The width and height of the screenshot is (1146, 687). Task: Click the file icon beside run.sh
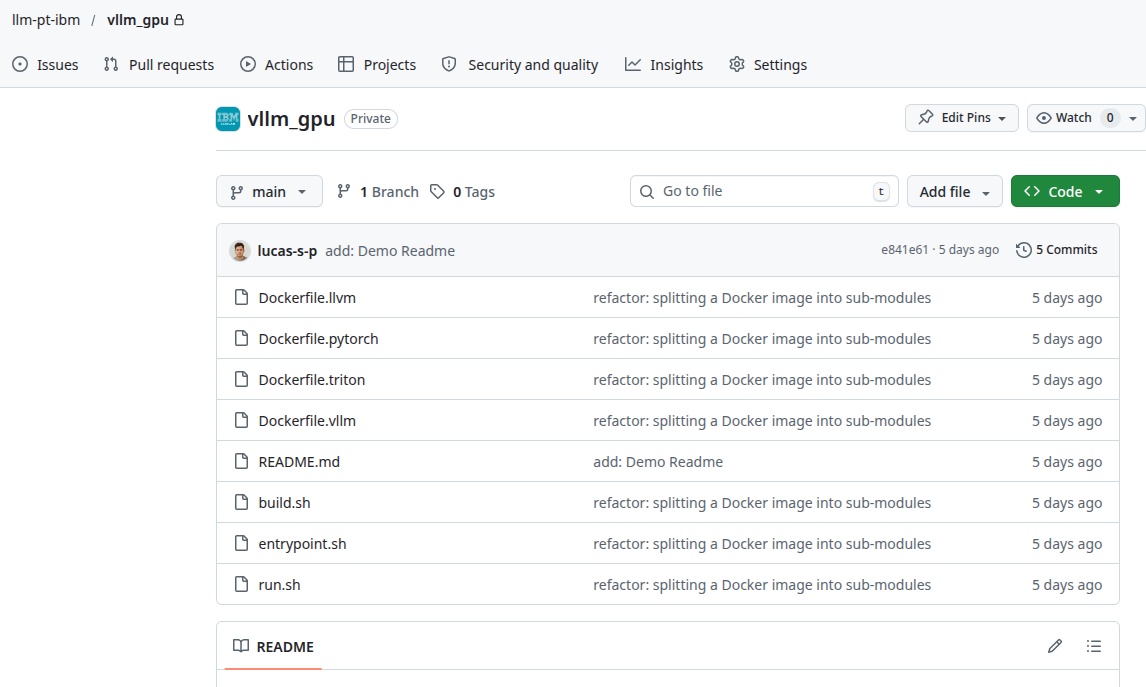click(x=241, y=583)
